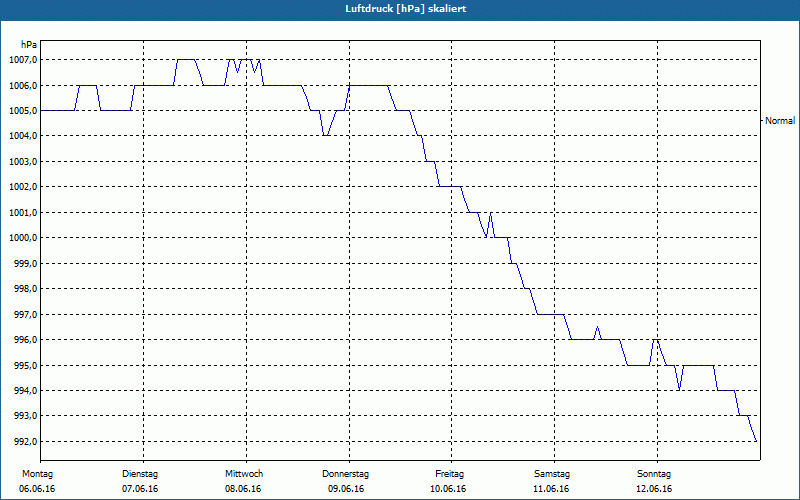
Task: Click the 995,0 axis value
Action: 25,366
